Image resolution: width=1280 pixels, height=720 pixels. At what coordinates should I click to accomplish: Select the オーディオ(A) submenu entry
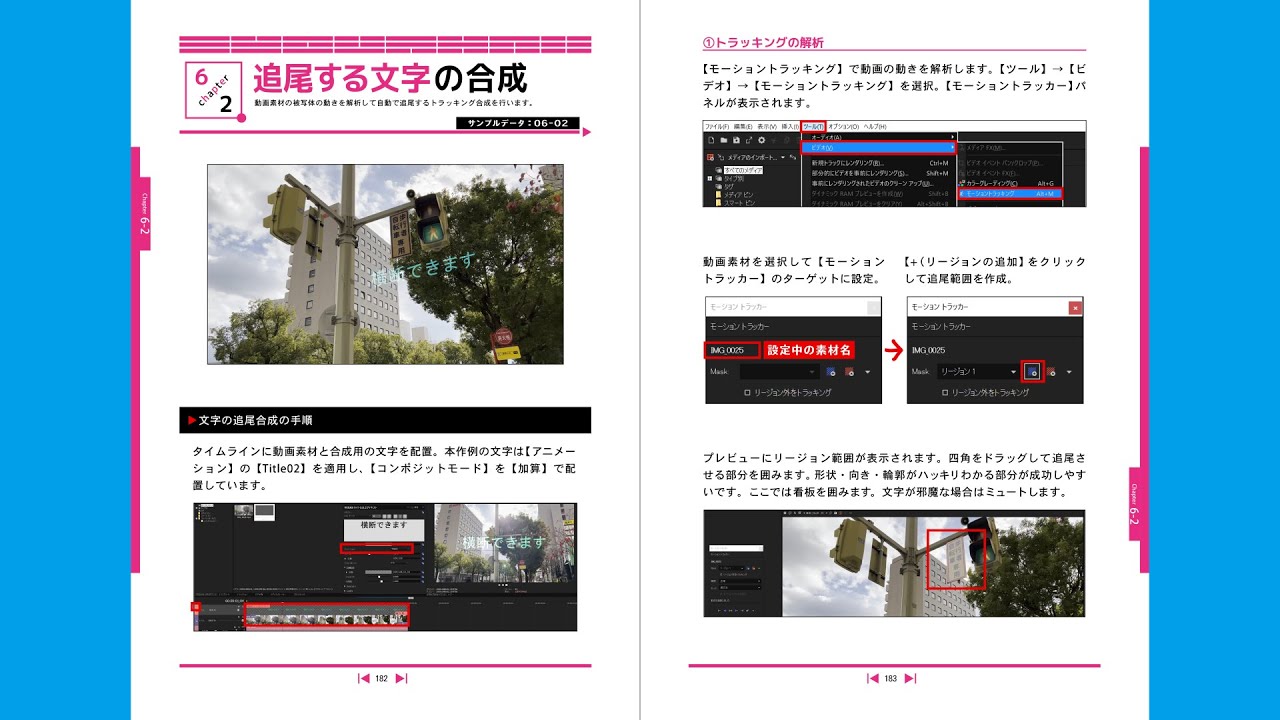tap(879, 137)
